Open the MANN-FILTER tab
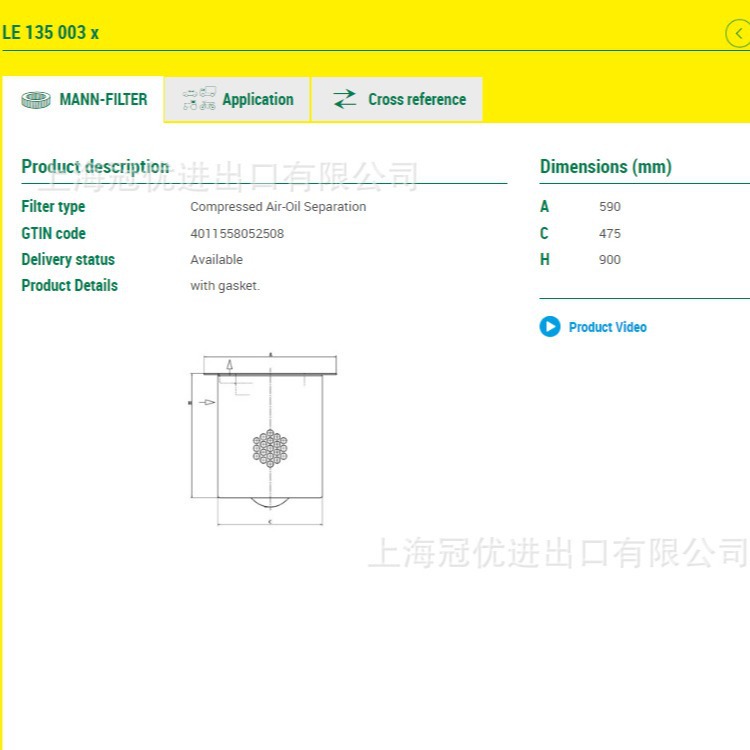Image resolution: width=750 pixels, height=750 pixels. [83, 99]
